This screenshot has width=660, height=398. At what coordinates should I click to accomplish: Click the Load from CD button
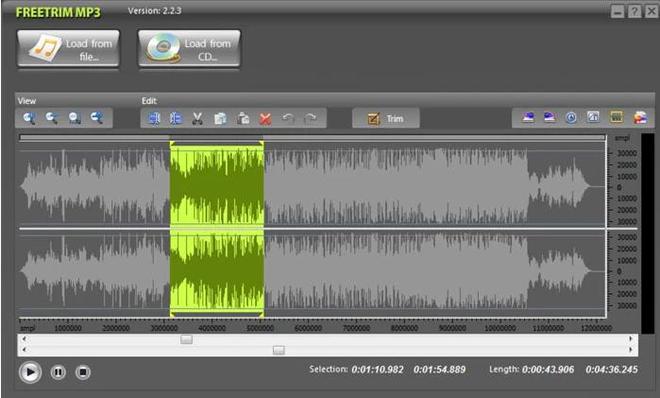pyautogui.click(x=189, y=48)
